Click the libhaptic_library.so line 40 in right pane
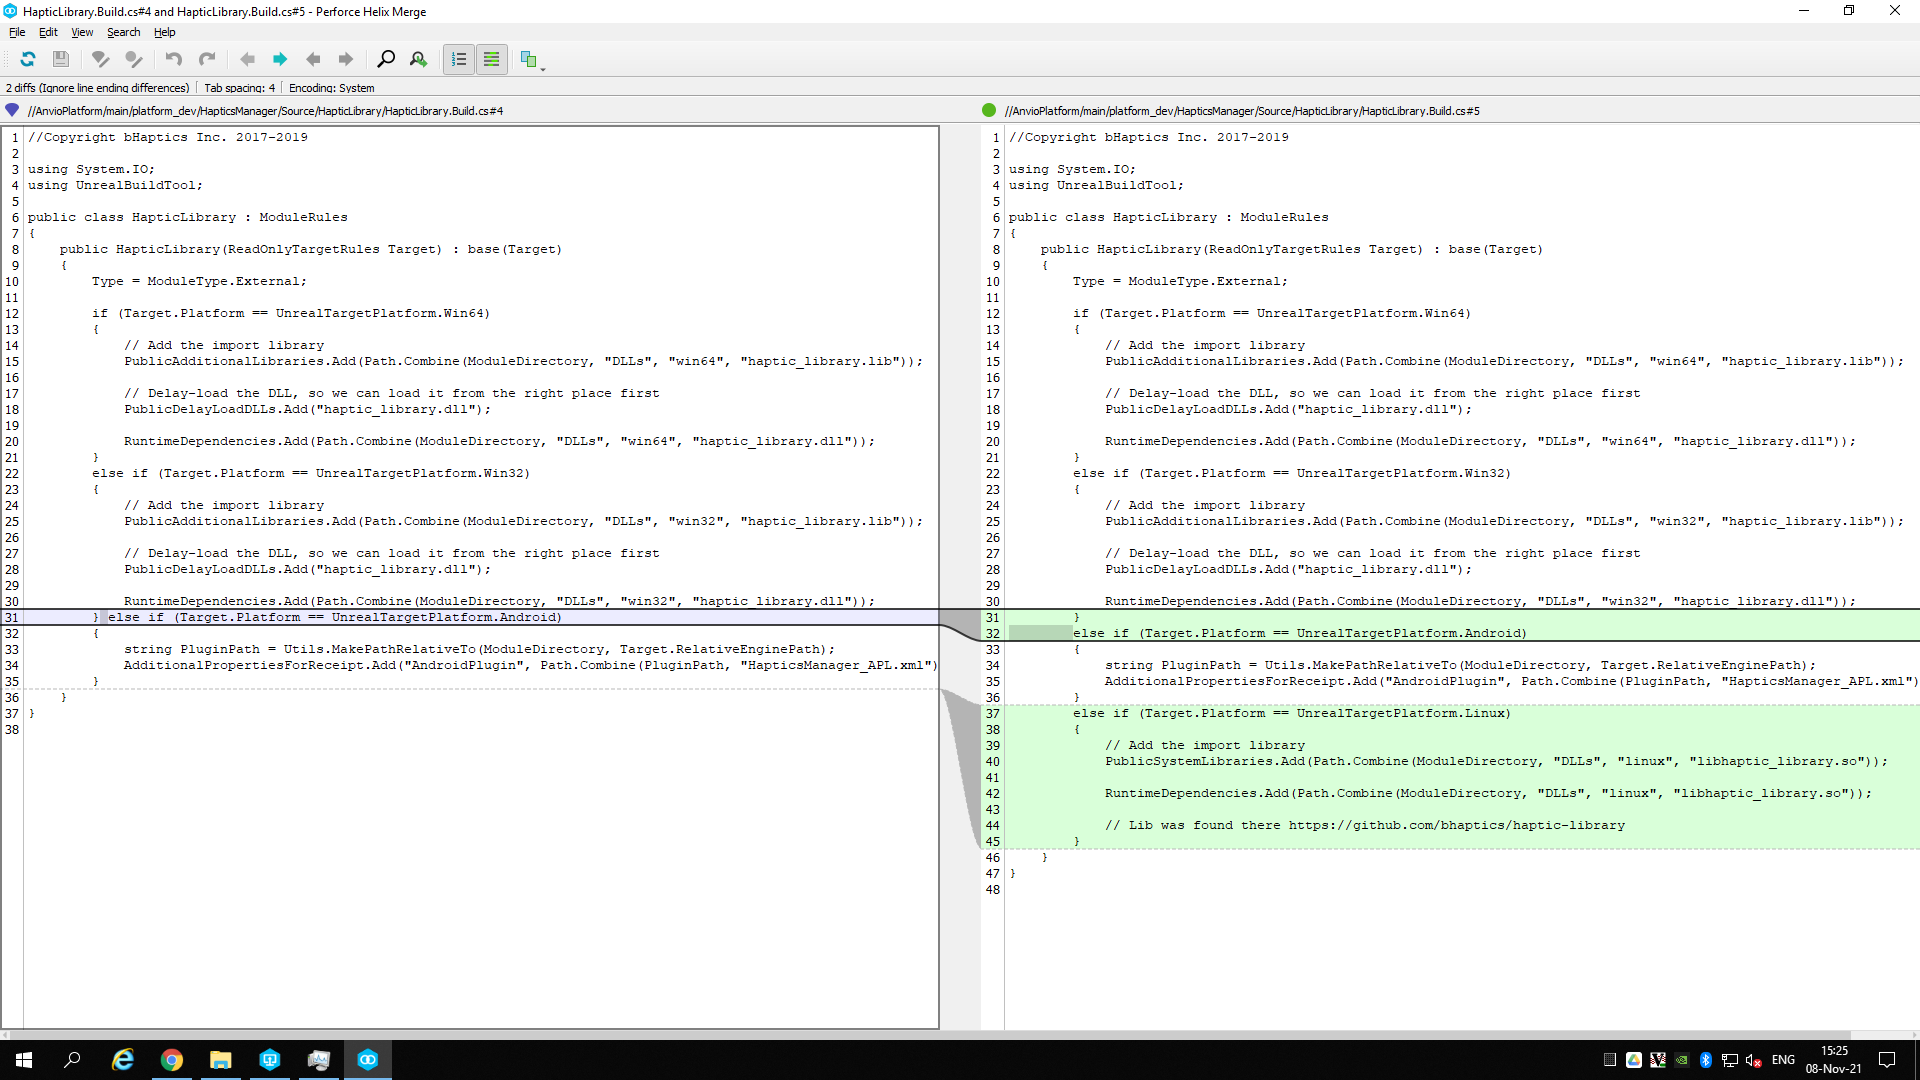This screenshot has height=1080, width=1920. click(x=1496, y=762)
